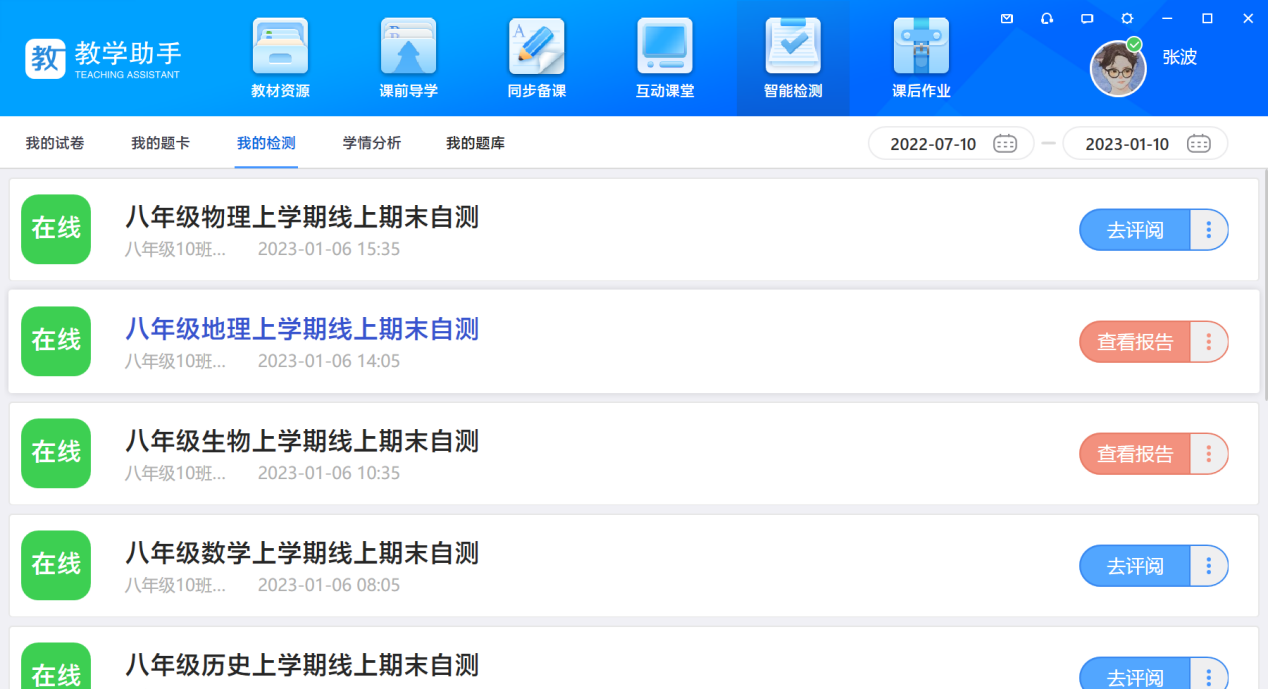The image size is (1268, 689).
Task: Expand more options for the geography test
Action: click(x=1209, y=342)
